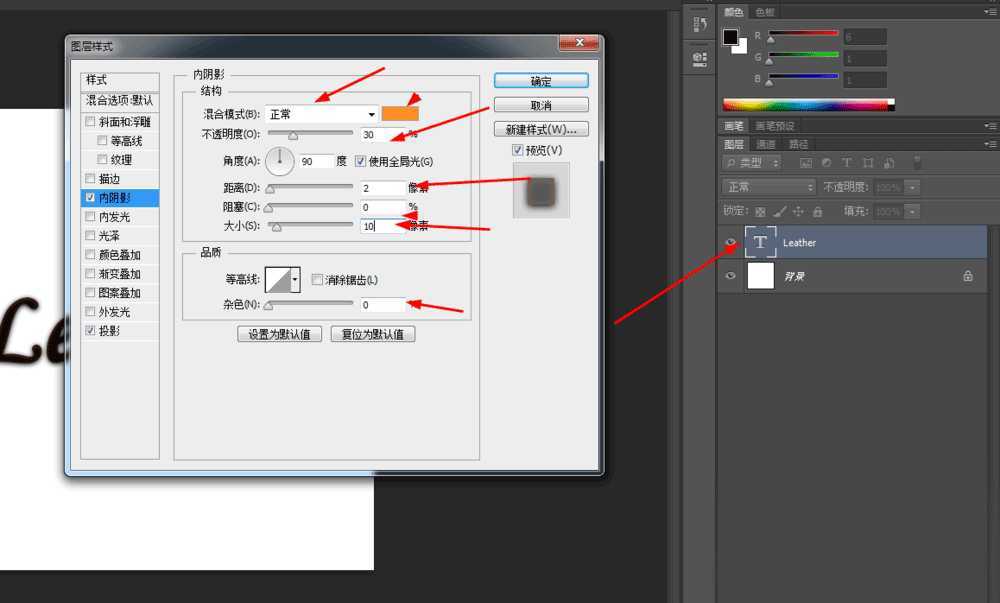Click the 确定 button to confirm

pos(541,80)
